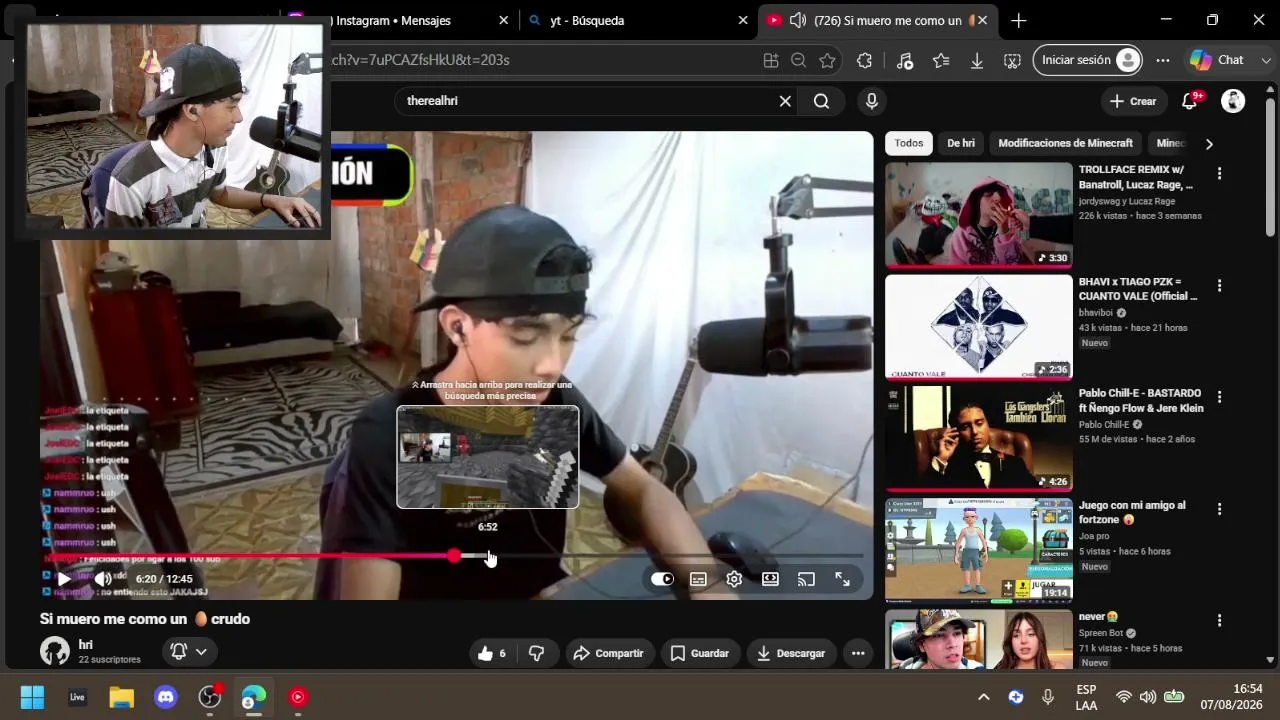This screenshot has width=1280, height=720.
Task: Enter fullscreen mode in the player
Action: tap(842, 579)
